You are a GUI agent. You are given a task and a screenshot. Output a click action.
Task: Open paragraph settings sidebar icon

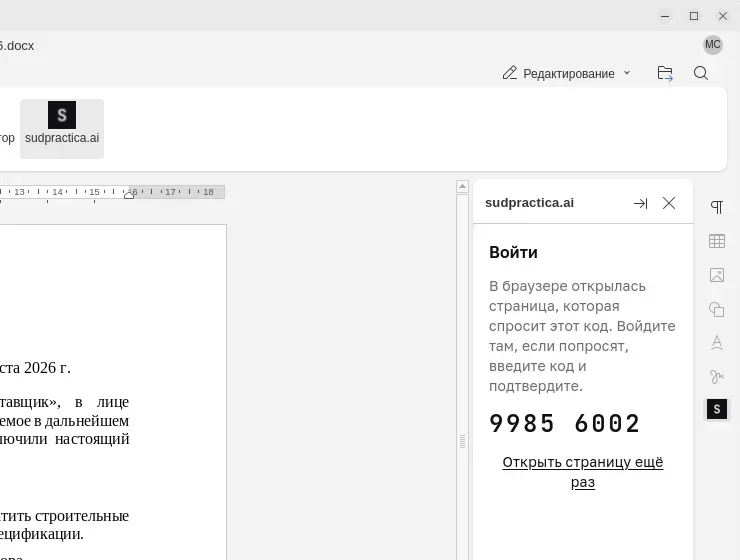point(717,207)
